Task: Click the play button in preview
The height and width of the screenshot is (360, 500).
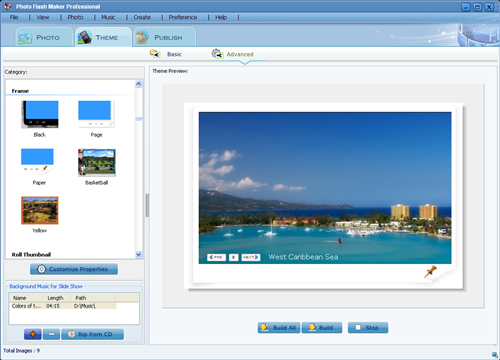Action: pos(234,257)
